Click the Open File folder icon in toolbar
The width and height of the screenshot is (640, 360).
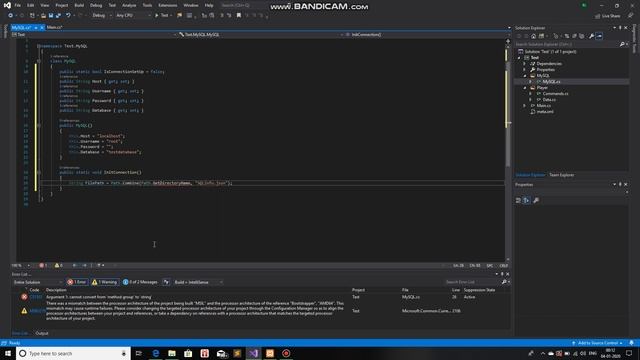click(x=43, y=16)
